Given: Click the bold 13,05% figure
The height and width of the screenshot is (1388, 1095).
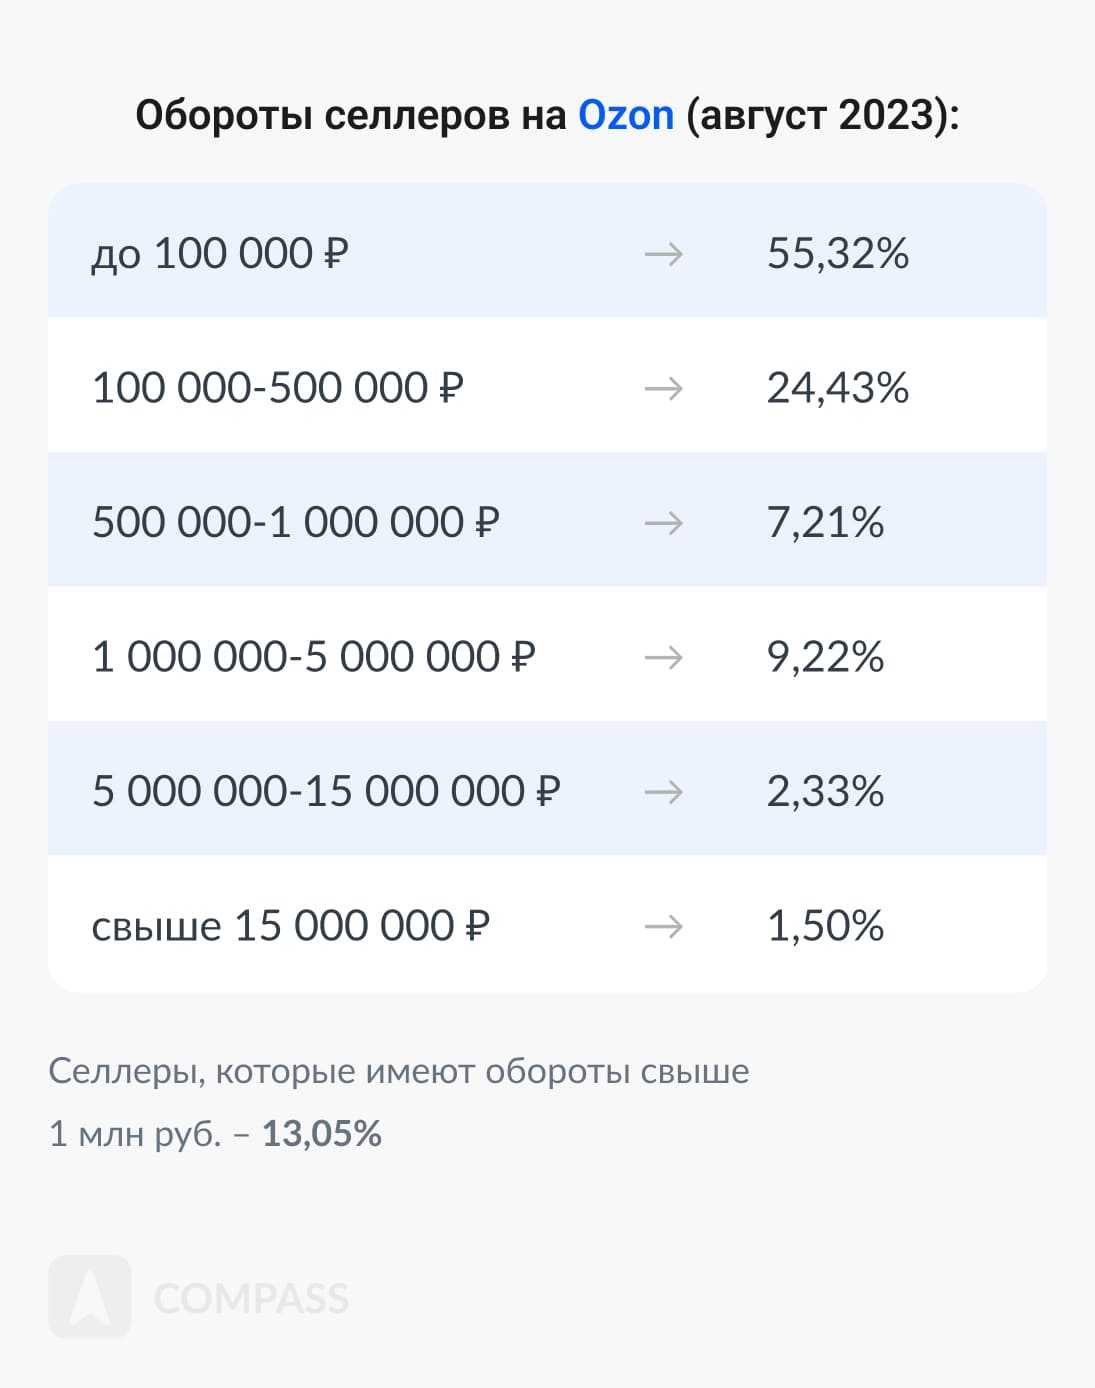Looking at the screenshot, I should [322, 1134].
